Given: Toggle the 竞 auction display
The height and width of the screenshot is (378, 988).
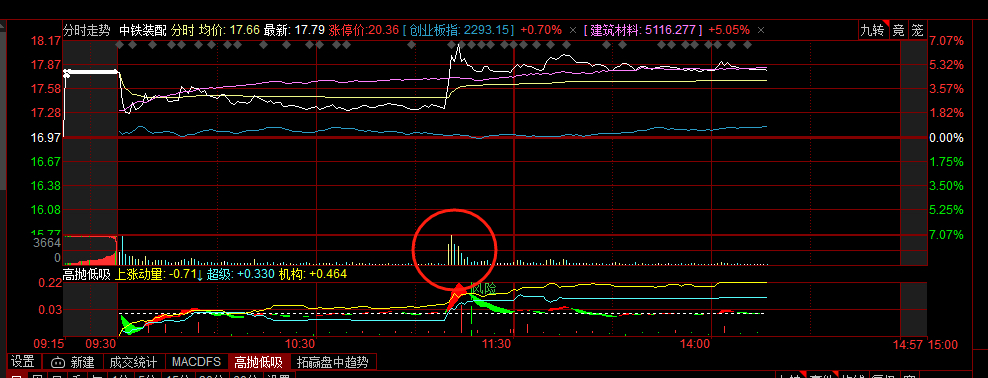Looking at the screenshot, I should [898, 30].
